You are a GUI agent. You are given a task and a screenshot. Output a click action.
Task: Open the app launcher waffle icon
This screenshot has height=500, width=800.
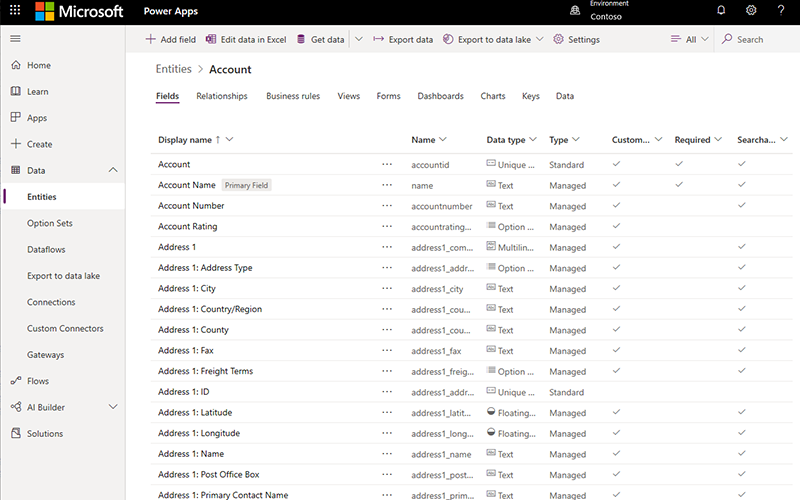point(15,10)
